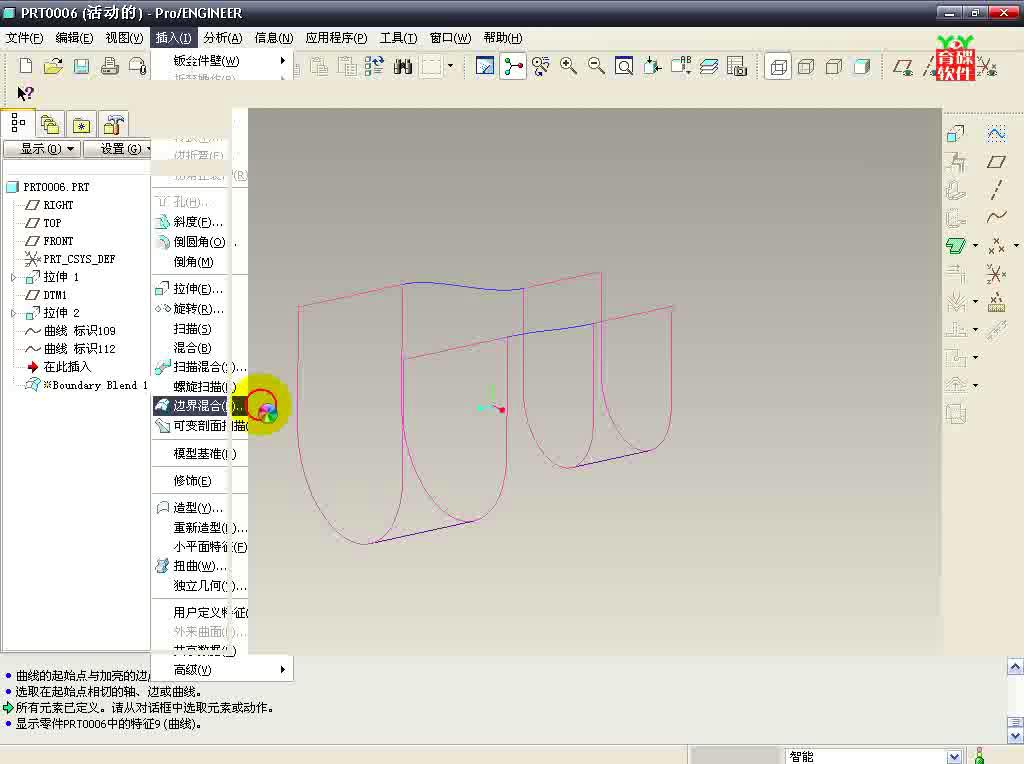The image size is (1024, 764).
Task: Open the folder browser tab
Action: [50, 124]
